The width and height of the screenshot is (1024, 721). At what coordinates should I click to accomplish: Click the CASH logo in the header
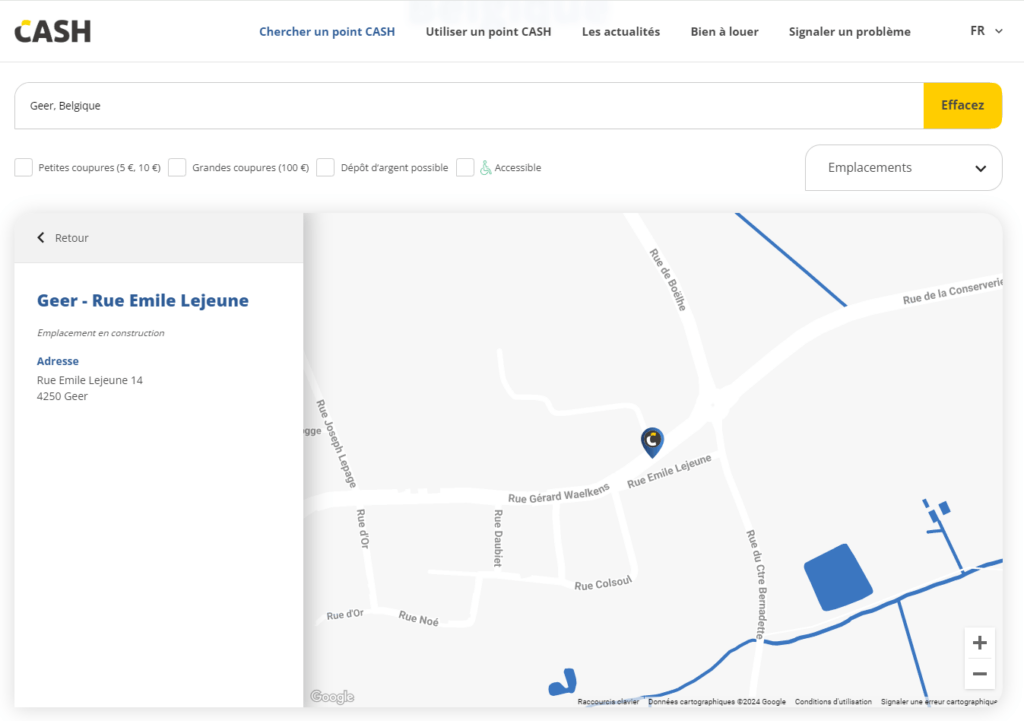coord(52,31)
